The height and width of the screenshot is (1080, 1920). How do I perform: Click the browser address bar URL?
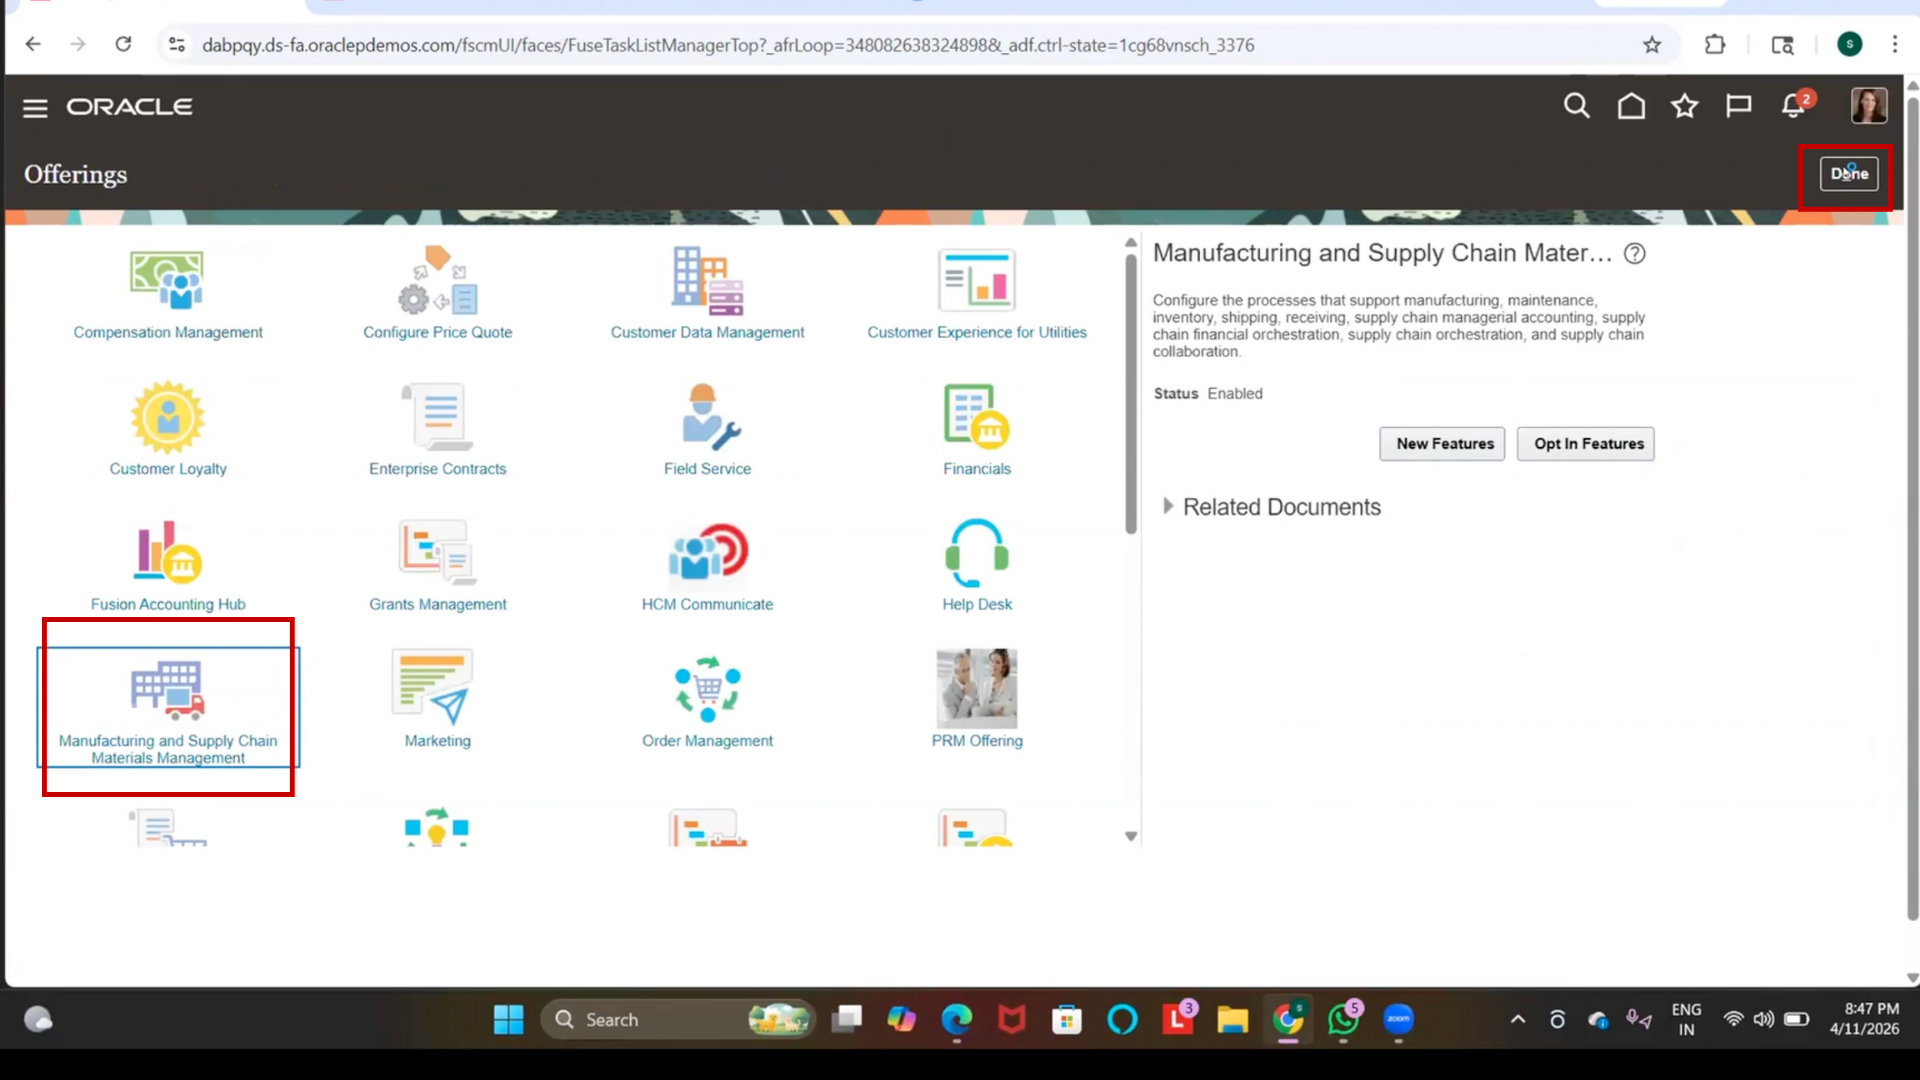pyautogui.click(x=727, y=45)
